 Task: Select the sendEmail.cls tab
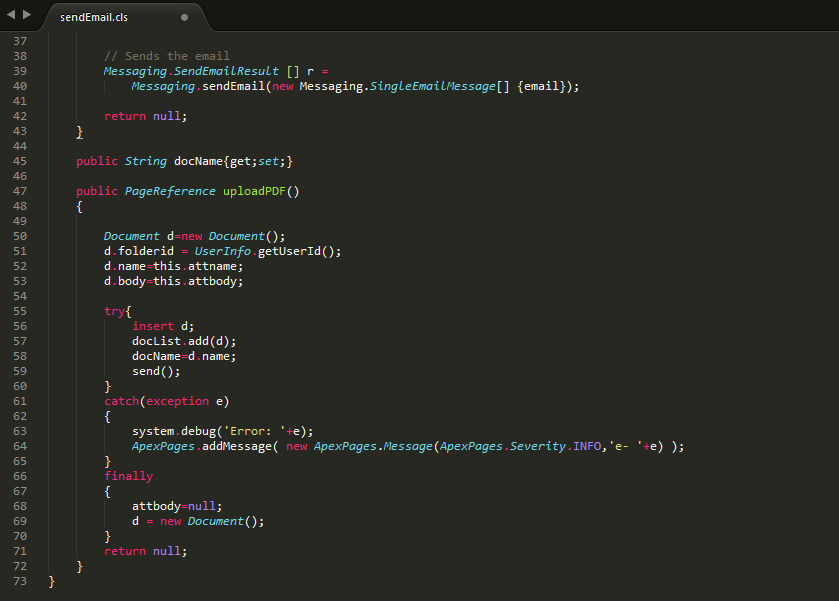point(94,18)
